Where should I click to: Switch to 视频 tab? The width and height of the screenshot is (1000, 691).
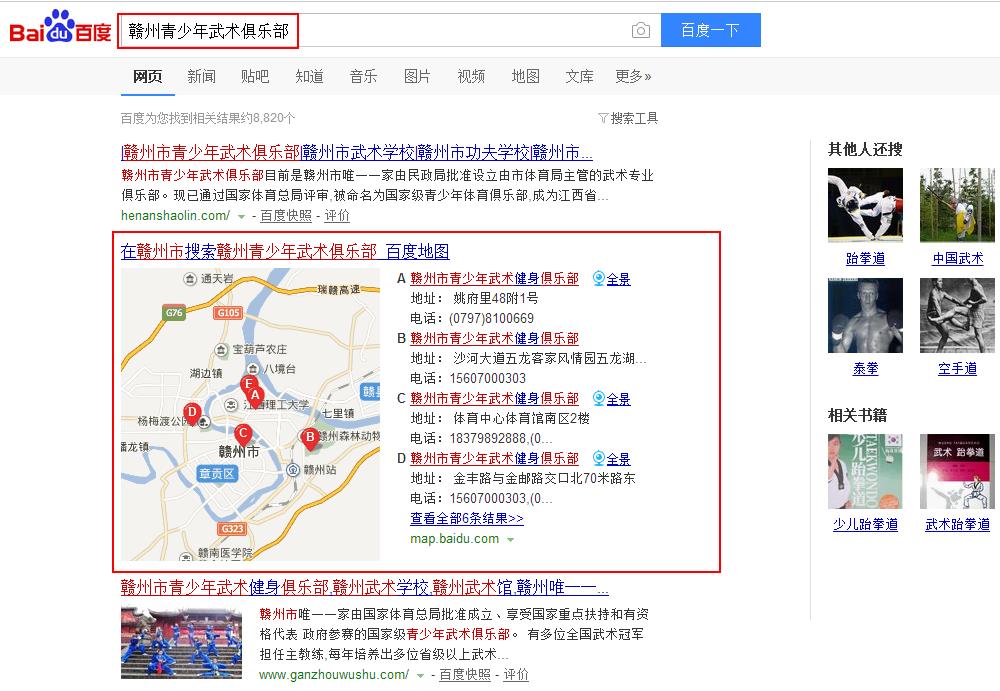[471, 77]
